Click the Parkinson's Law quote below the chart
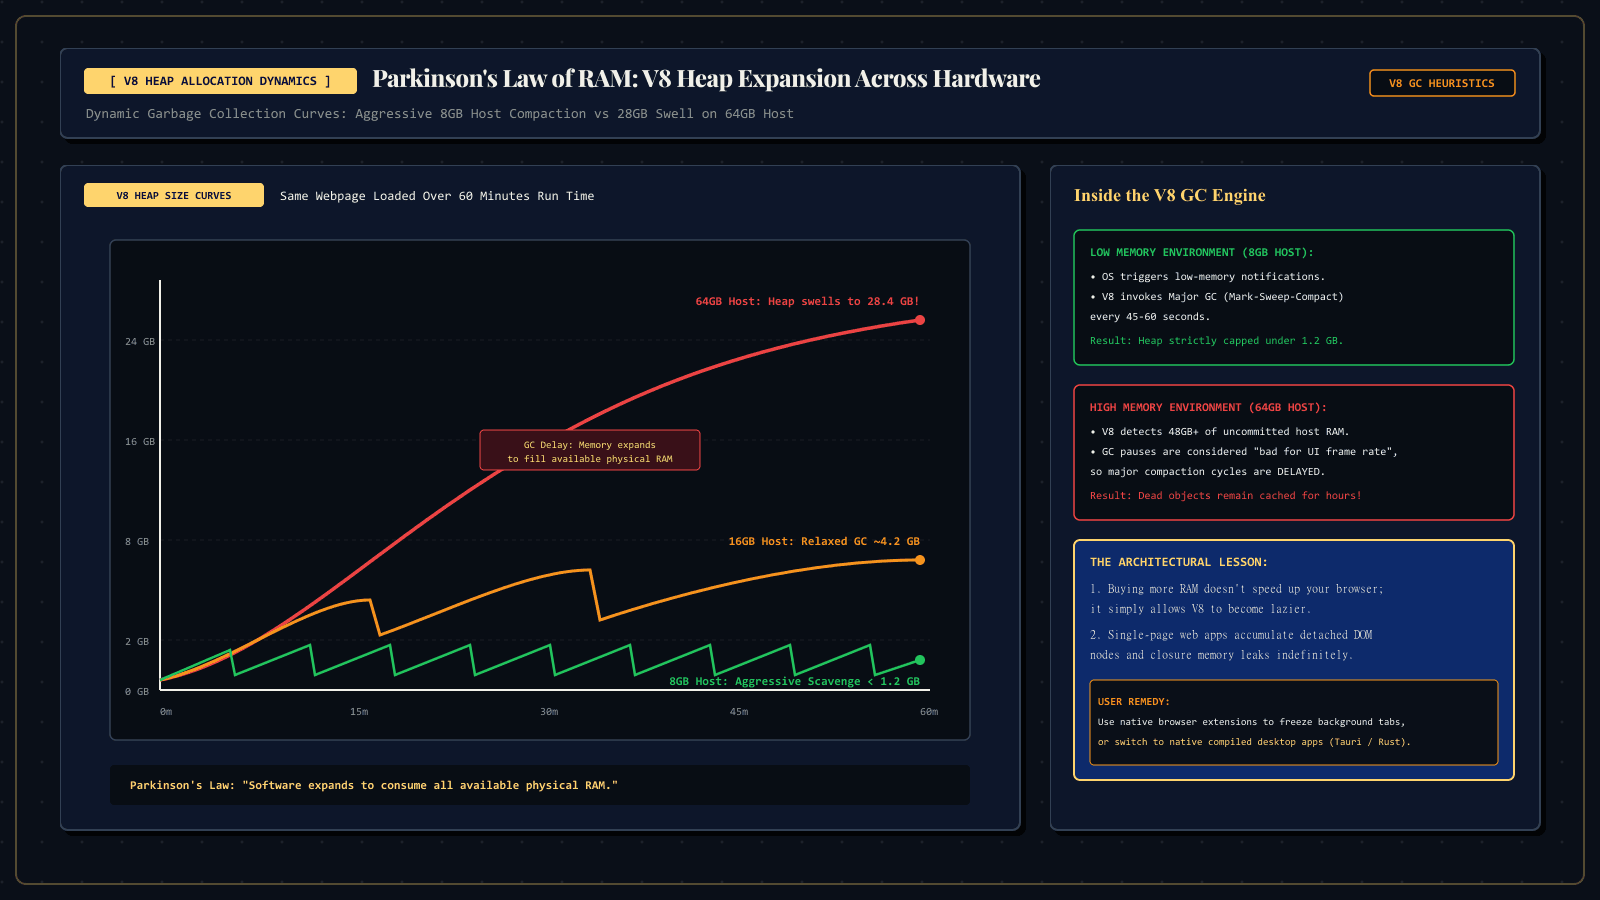Screen dimensions: 1600x900 click(374, 785)
